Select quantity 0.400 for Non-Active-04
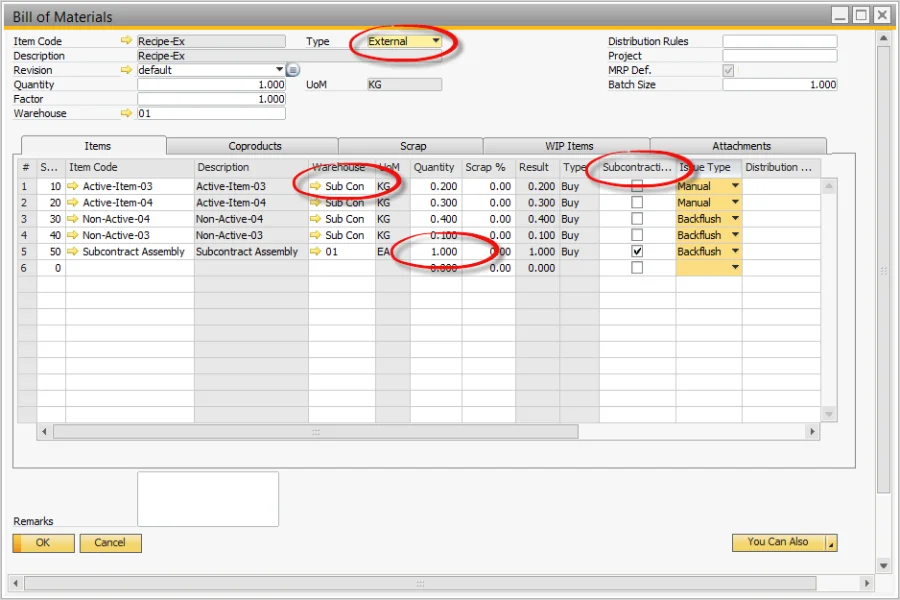The width and height of the screenshot is (900, 600). [436, 219]
